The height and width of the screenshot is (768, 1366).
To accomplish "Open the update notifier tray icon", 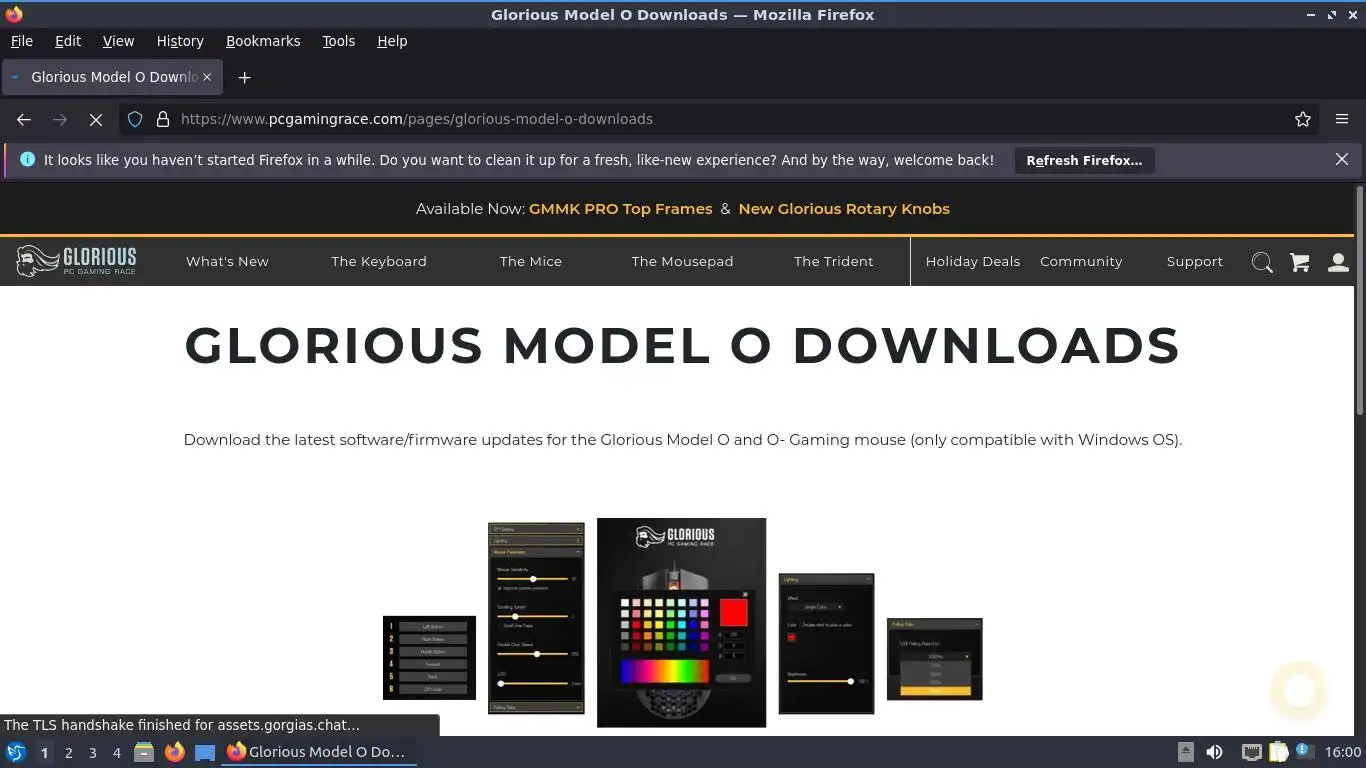I will [1303, 751].
